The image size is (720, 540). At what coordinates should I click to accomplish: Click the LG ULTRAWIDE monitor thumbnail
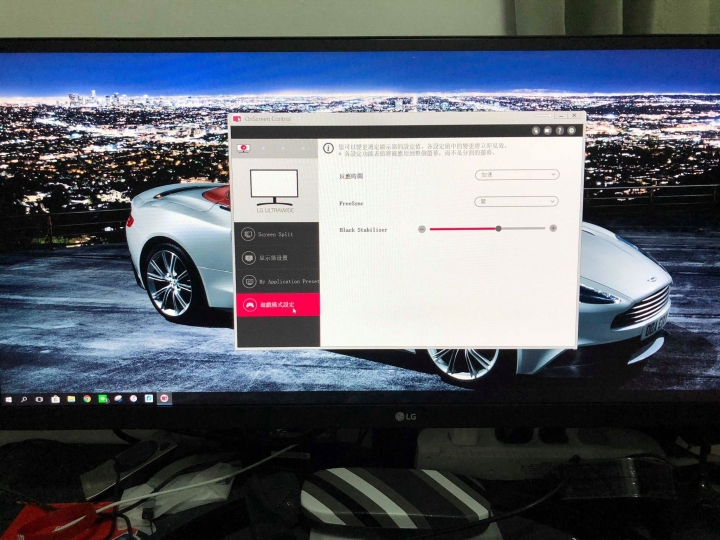click(x=274, y=187)
